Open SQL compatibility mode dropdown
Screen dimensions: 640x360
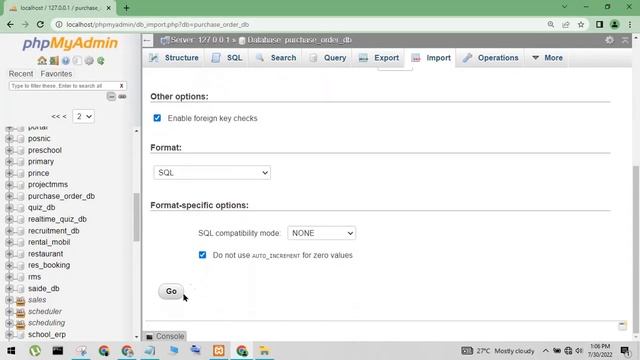[321, 233]
